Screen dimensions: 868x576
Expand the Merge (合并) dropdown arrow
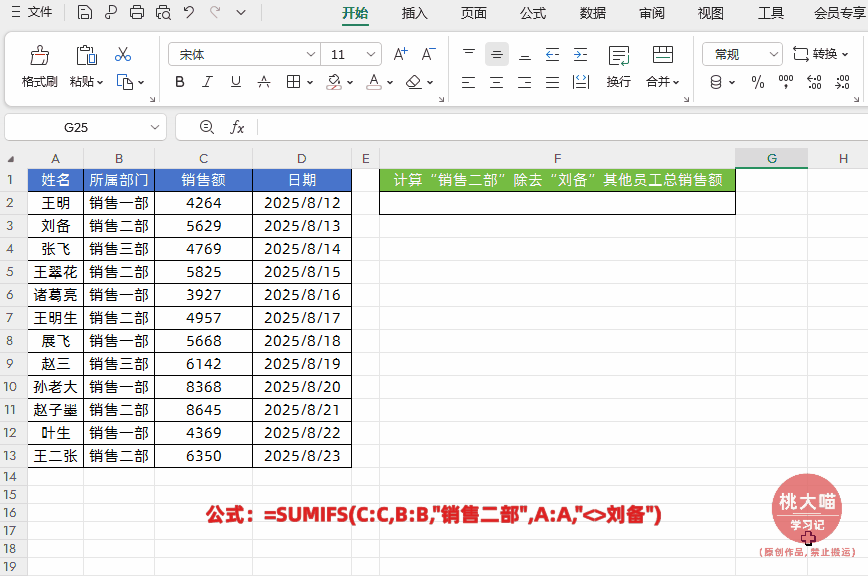click(x=676, y=82)
